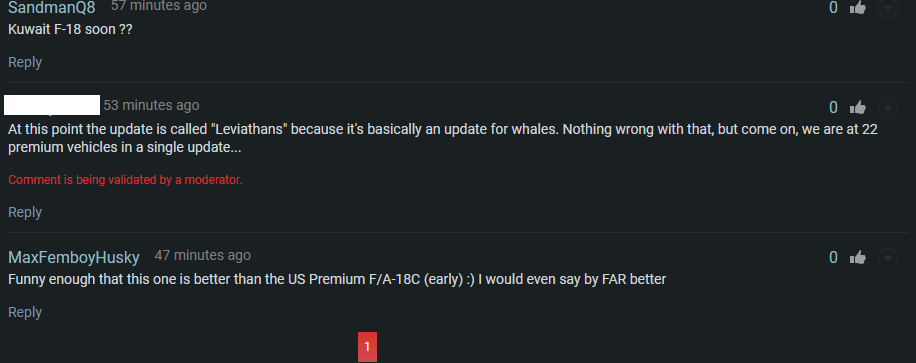Click the "Kuwait F-18 soon ??" comment text

tap(70, 29)
